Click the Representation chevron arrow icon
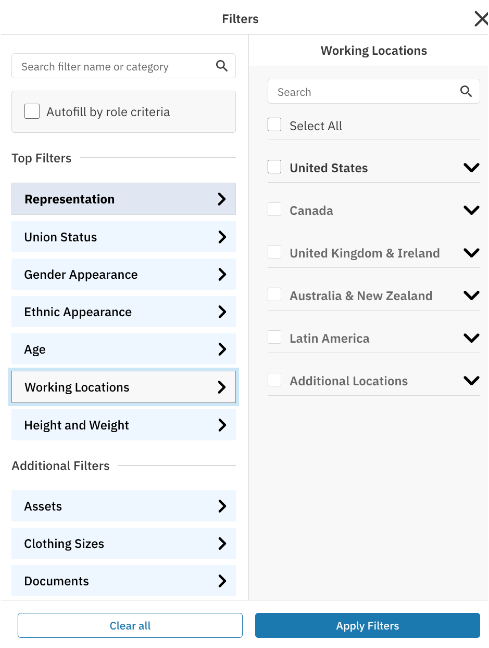Viewport: 489px width, 648px height. pos(222,199)
